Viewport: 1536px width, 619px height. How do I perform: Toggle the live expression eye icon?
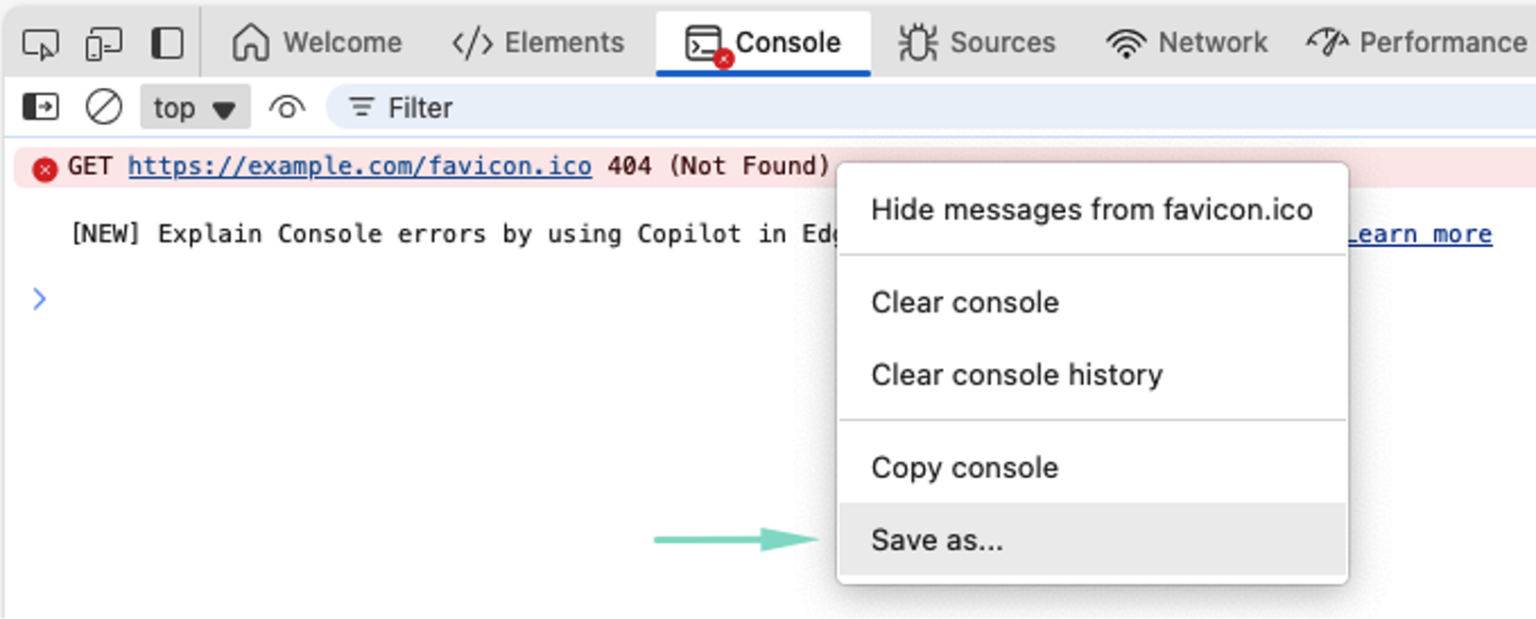pos(286,107)
